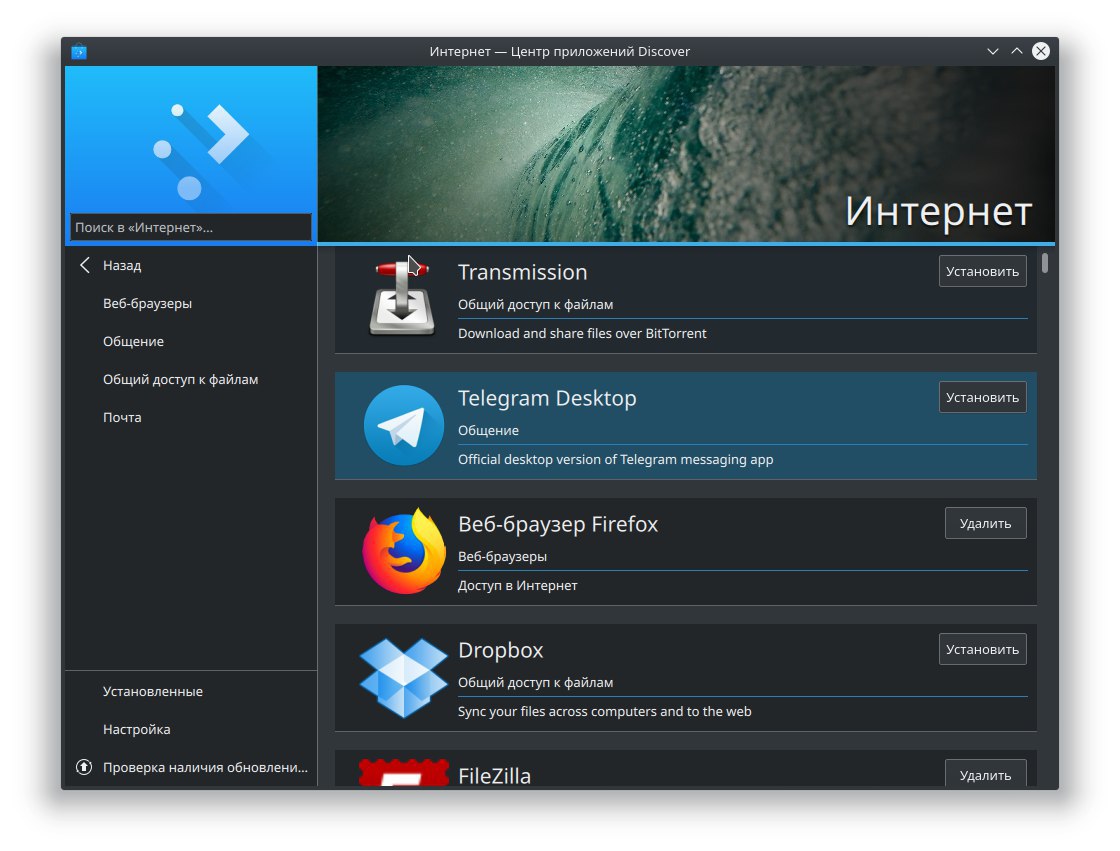This screenshot has height=851, width=1120.
Task: Open Transmission title
Action: pyautogui.click(x=522, y=272)
